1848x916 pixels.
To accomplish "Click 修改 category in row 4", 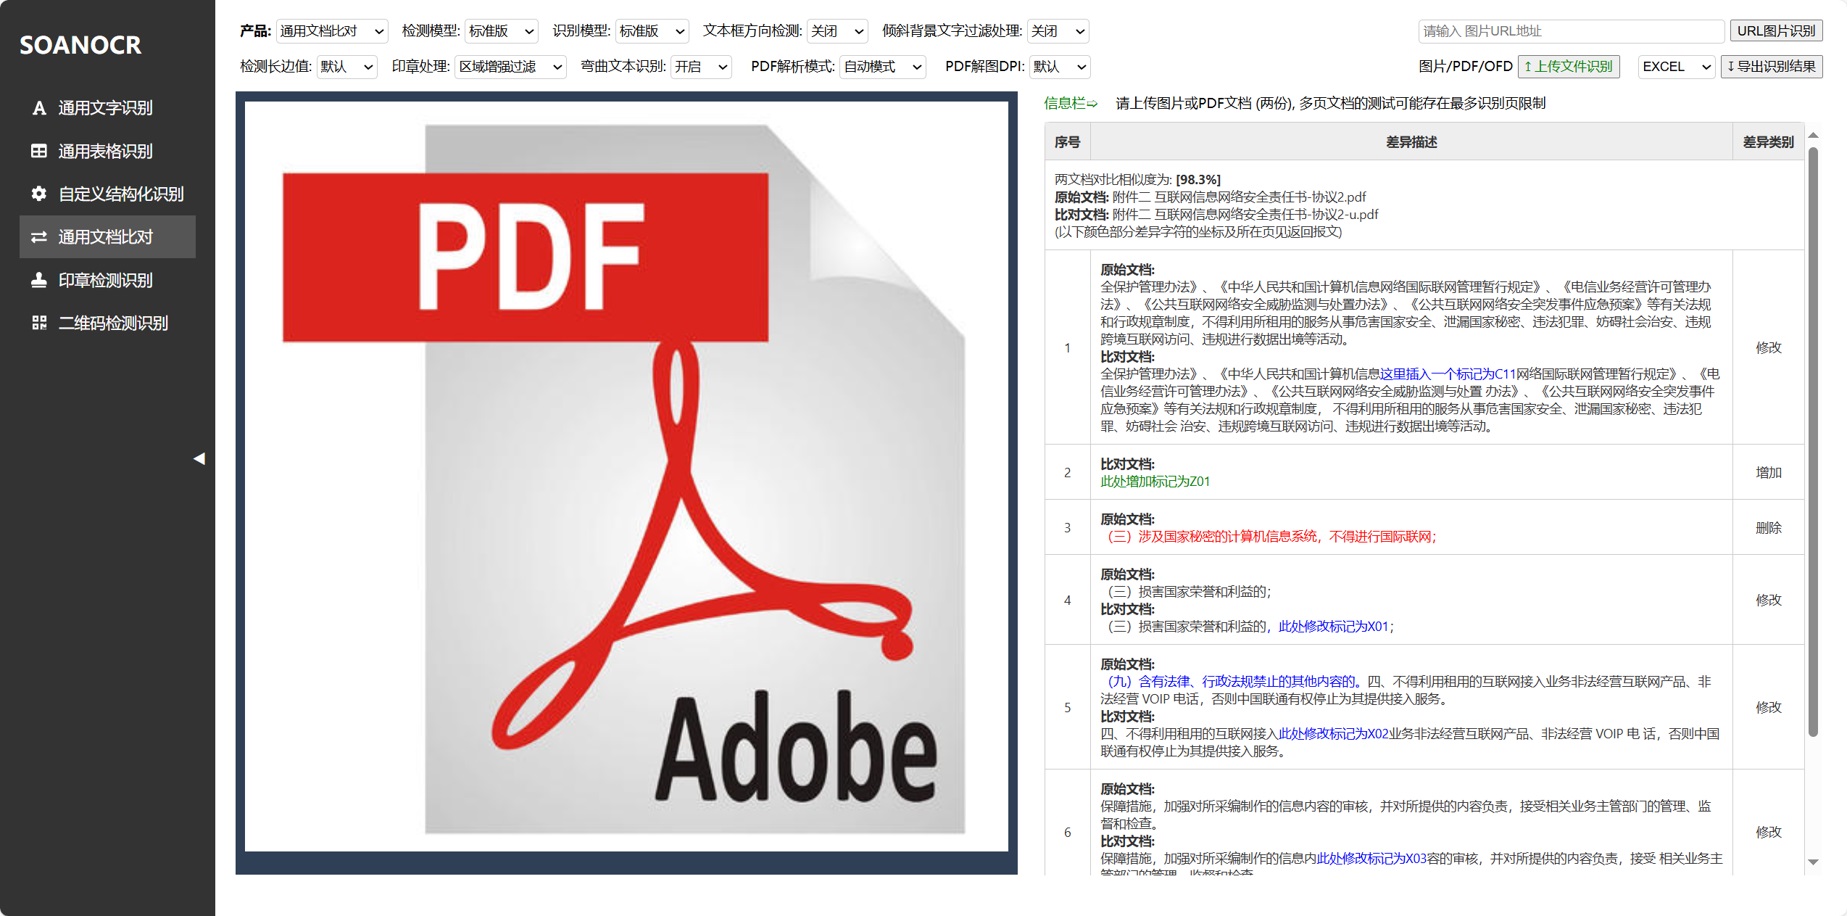I will click(x=1768, y=600).
